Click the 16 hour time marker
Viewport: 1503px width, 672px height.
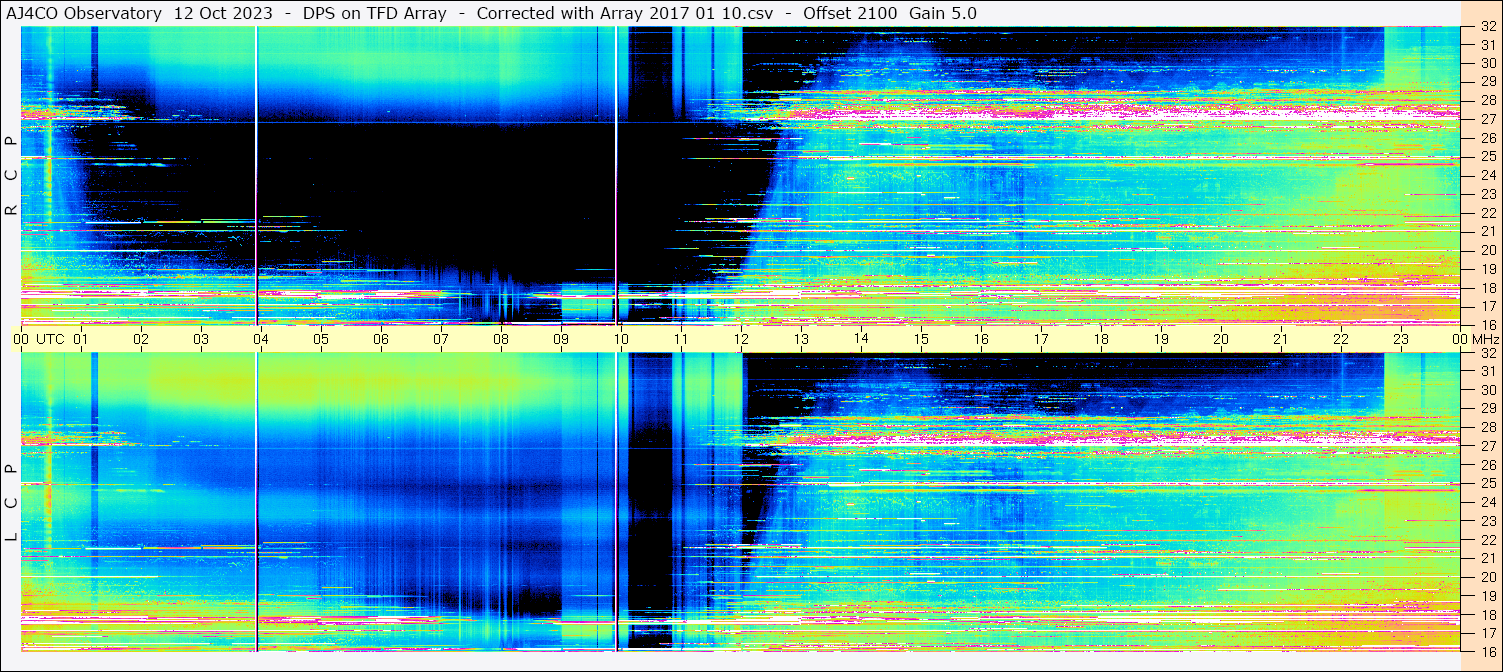(980, 339)
